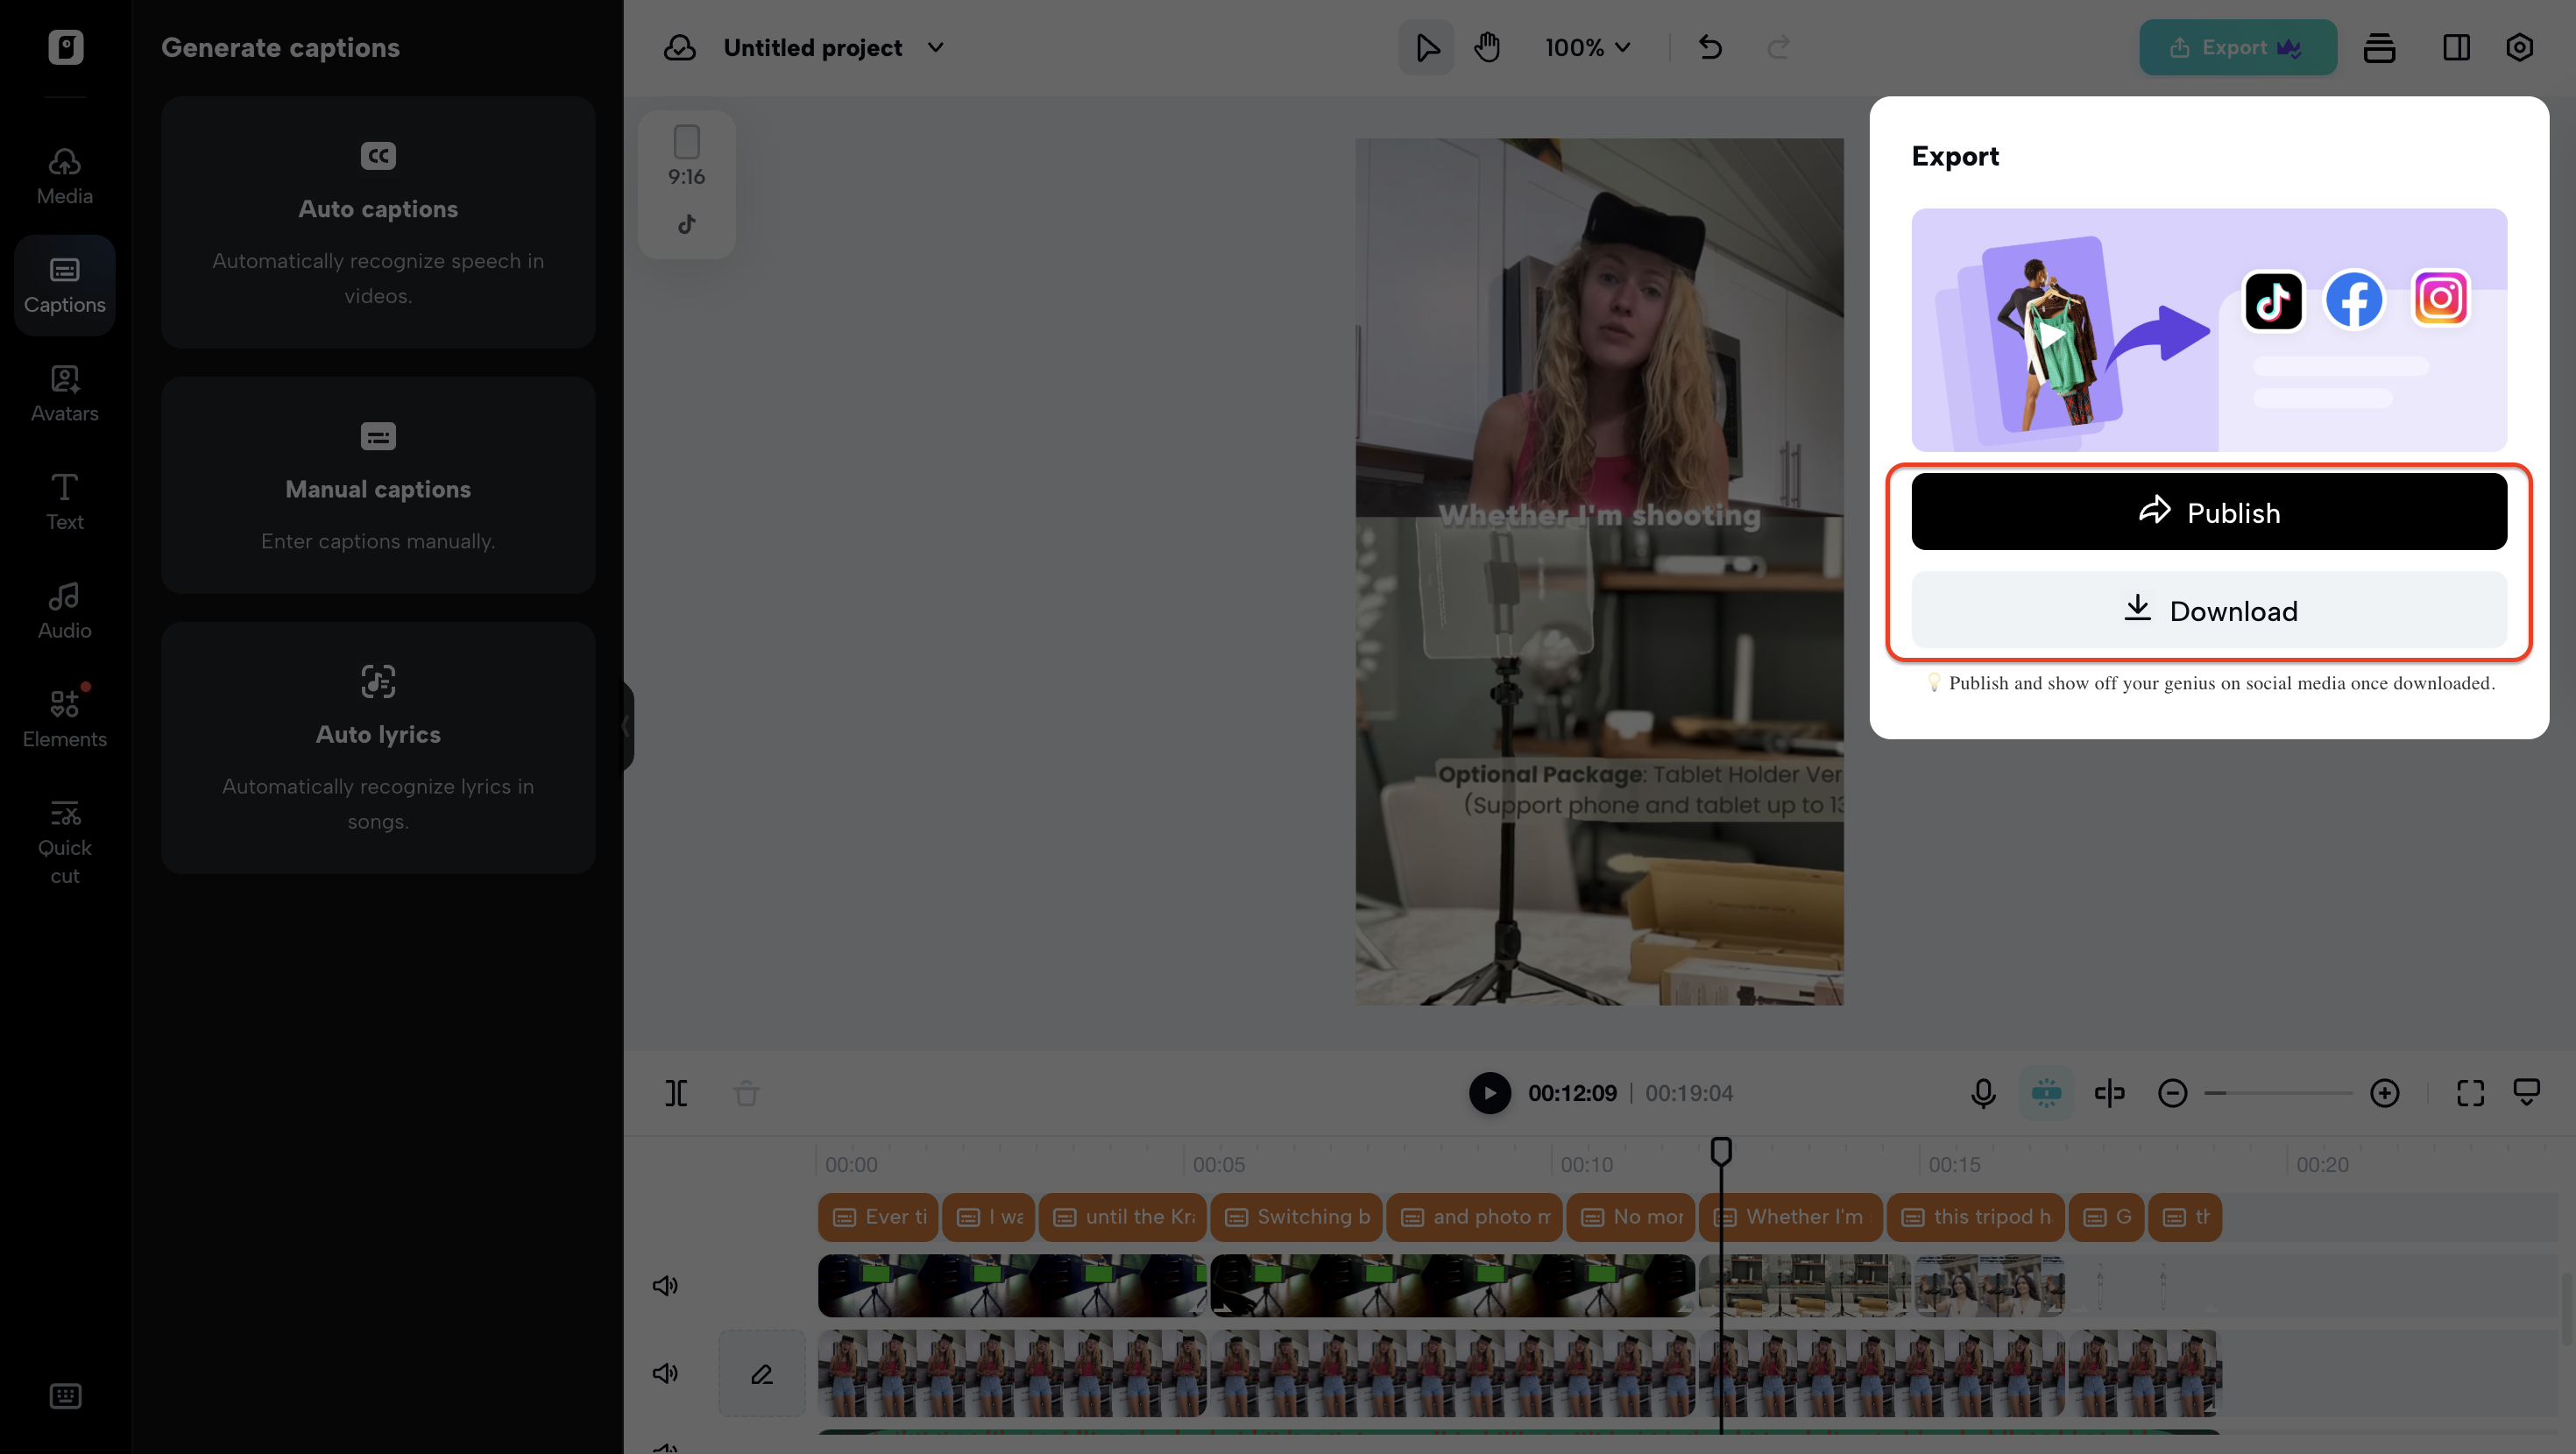
Task: Toggle auto captions highlighting in the timeline toolbar
Action: coord(2047,1093)
